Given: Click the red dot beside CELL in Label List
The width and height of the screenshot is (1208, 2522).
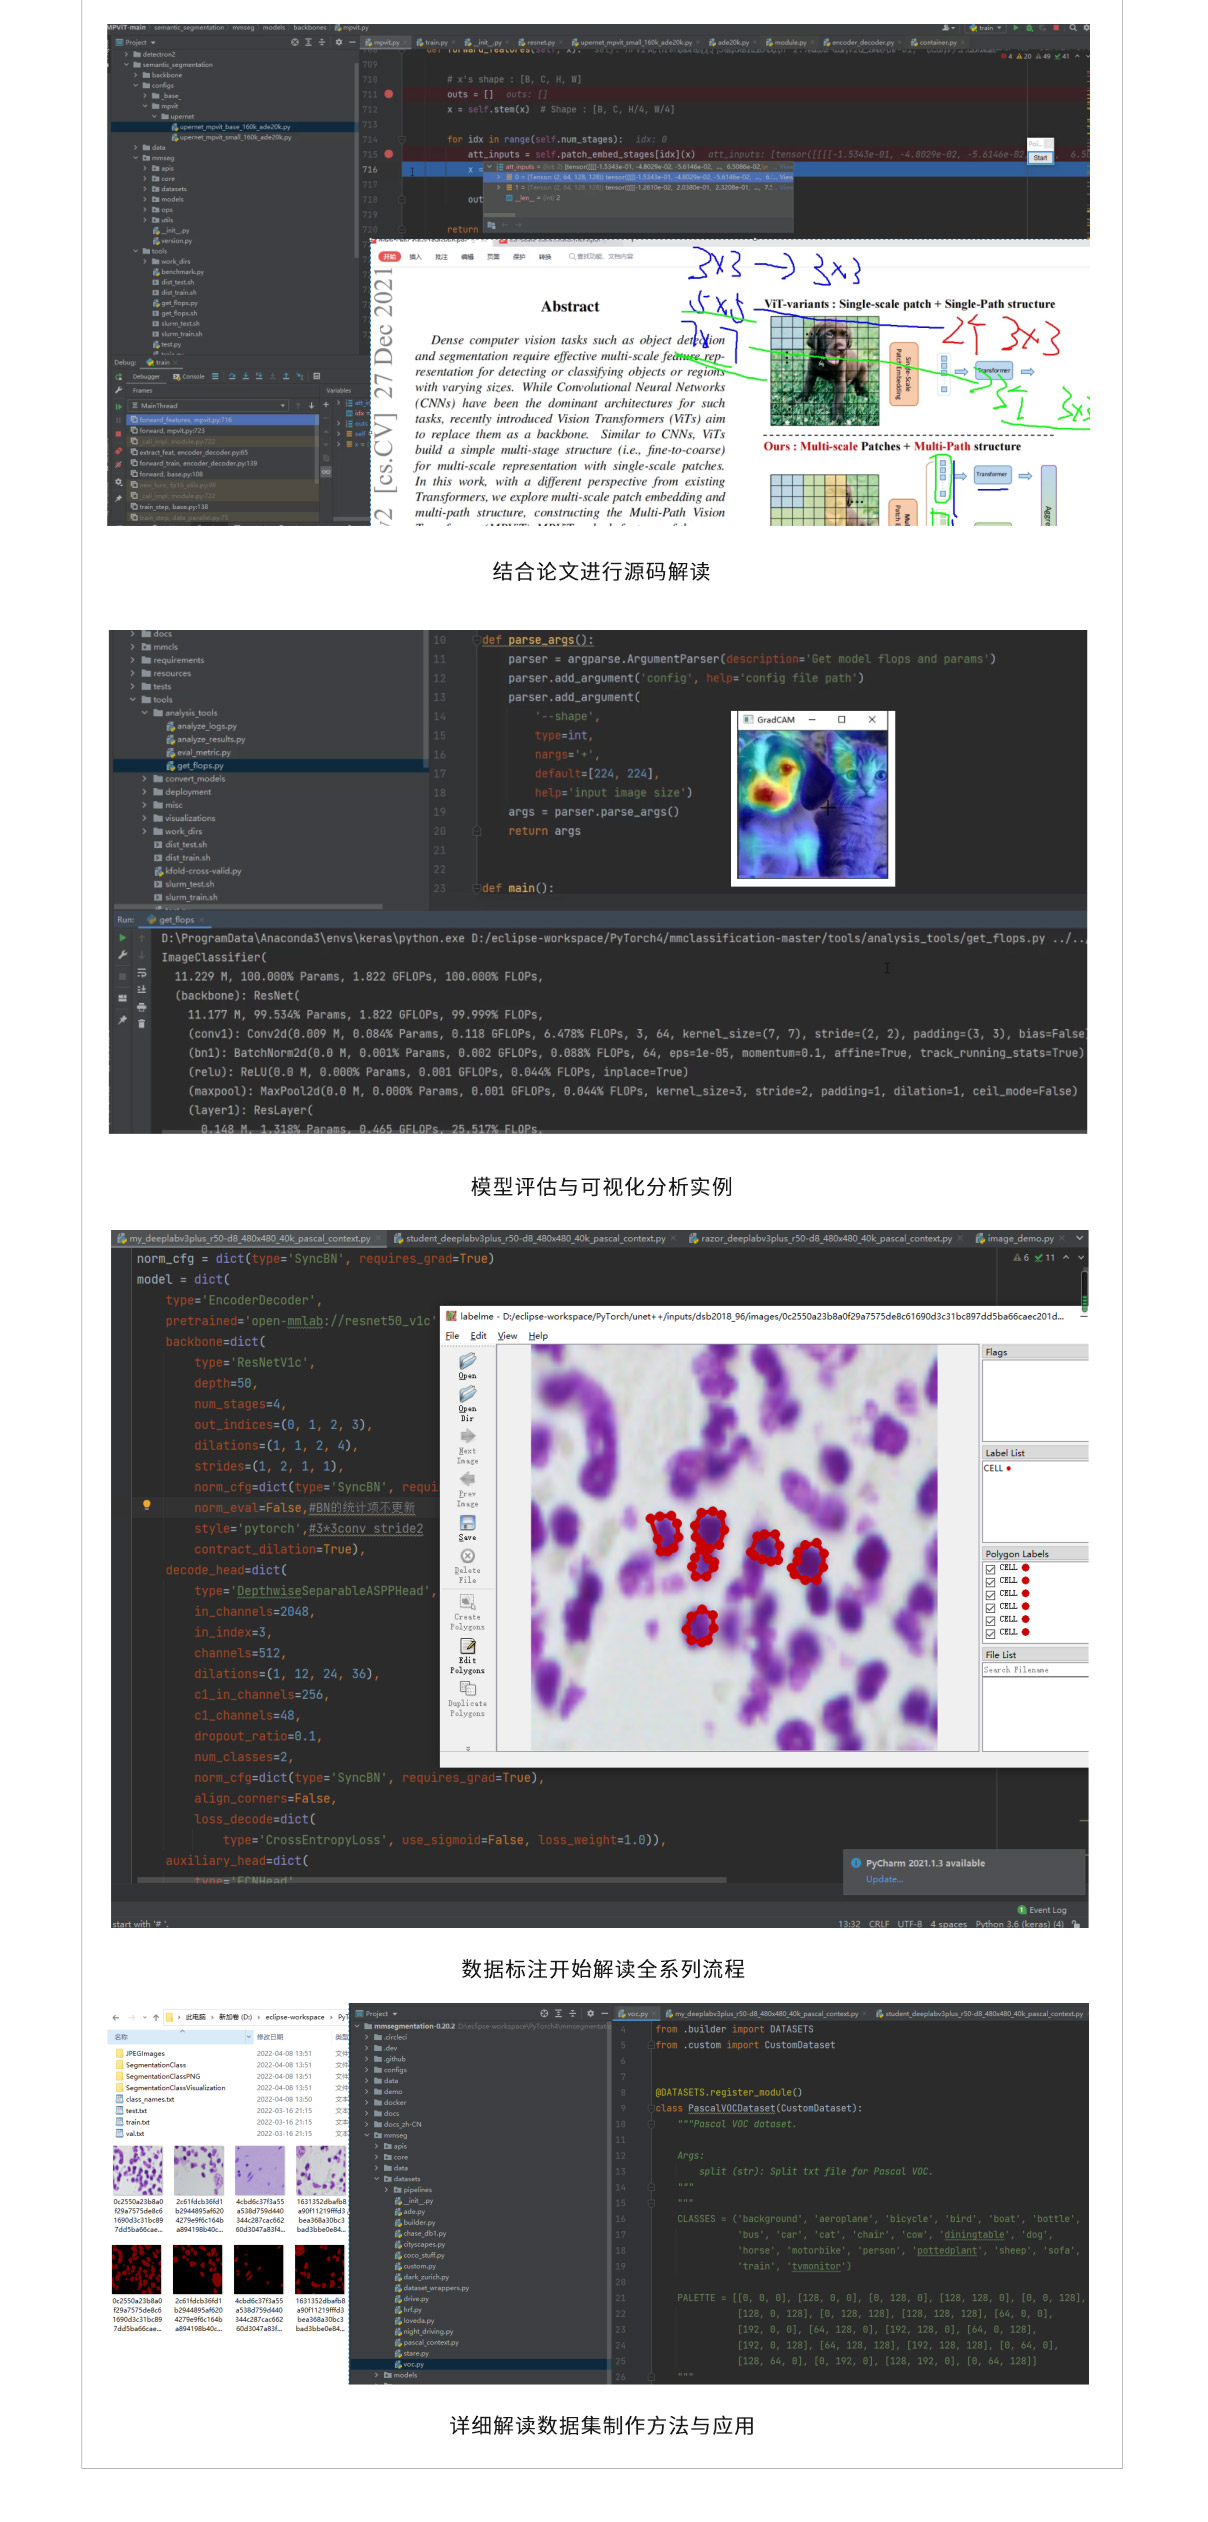Looking at the screenshot, I should point(1009,1469).
